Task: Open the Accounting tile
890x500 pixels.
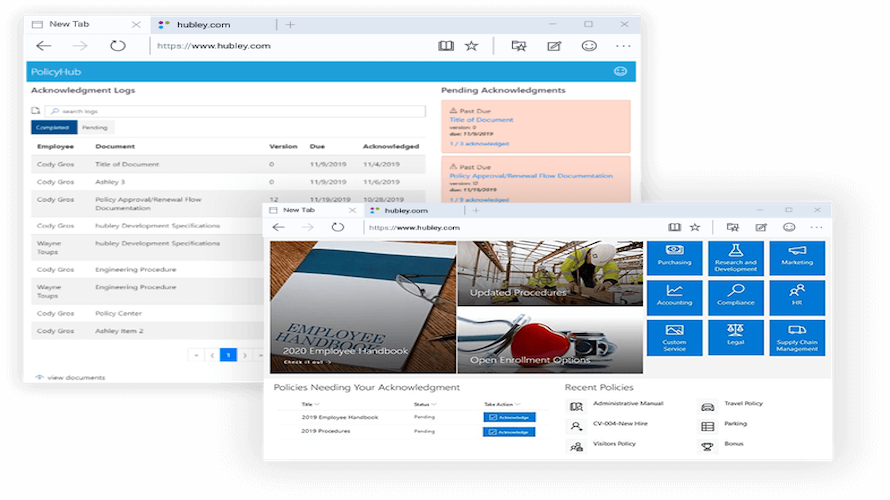Action: pos(674,298)
